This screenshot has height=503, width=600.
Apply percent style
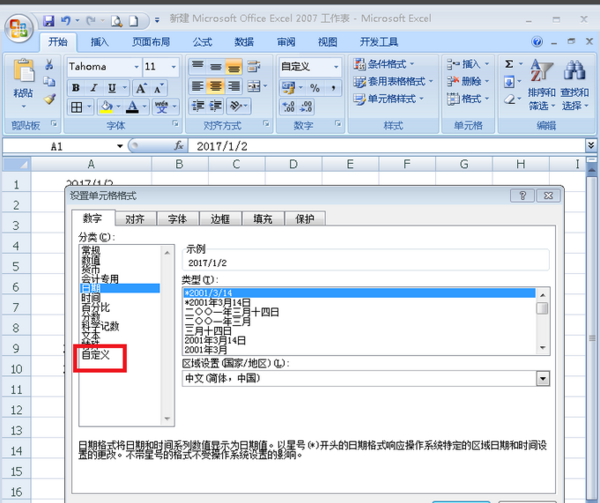[315, 88]
